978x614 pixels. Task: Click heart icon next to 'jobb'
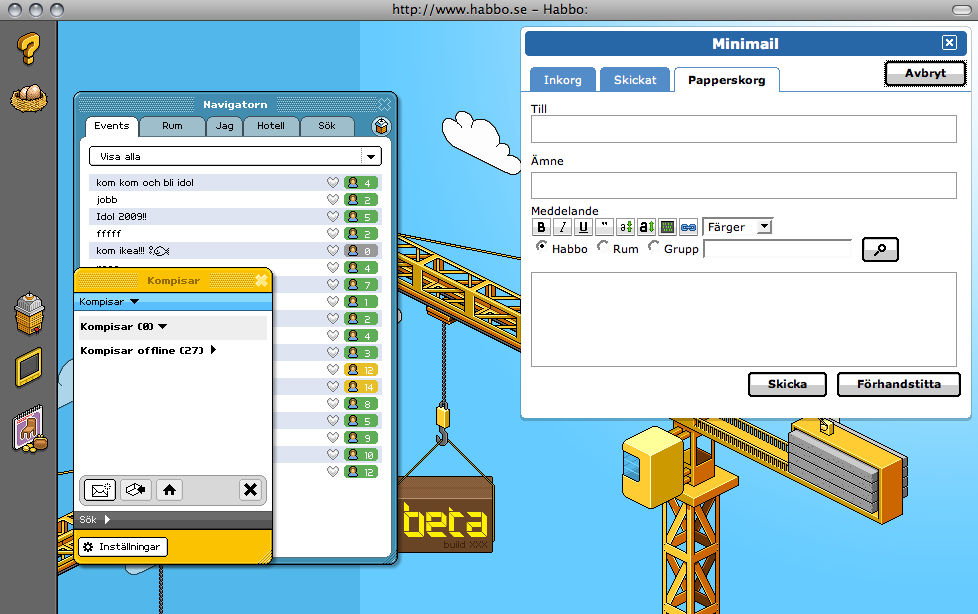tap(333, 200)
